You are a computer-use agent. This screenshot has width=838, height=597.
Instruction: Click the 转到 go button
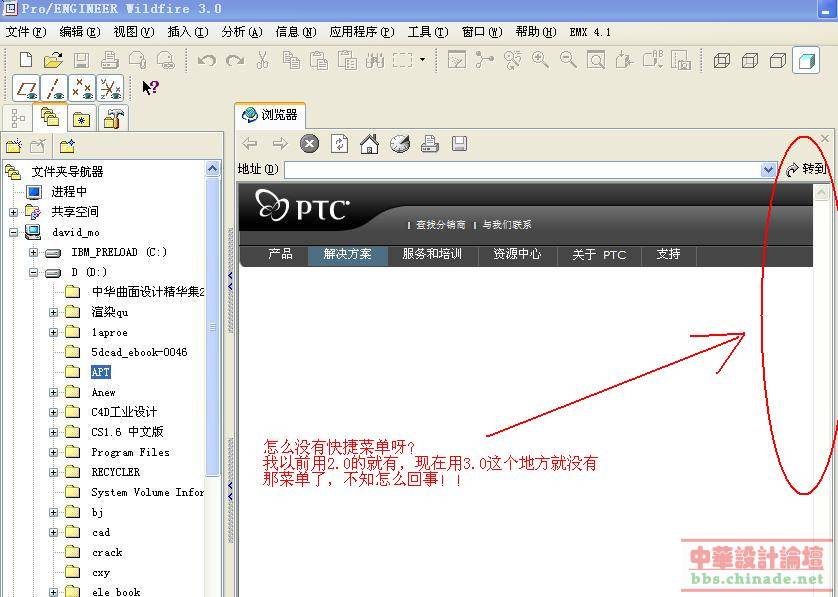806,169
